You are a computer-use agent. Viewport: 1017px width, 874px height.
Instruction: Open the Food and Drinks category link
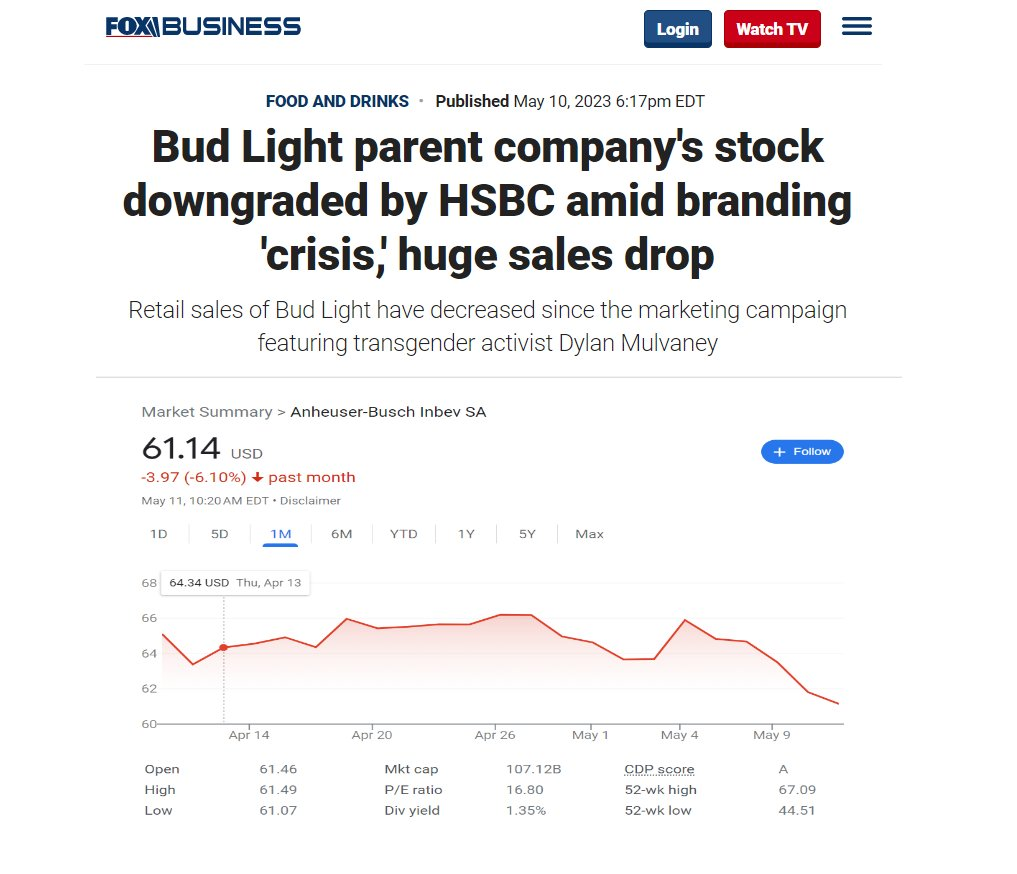coord(337,101)
